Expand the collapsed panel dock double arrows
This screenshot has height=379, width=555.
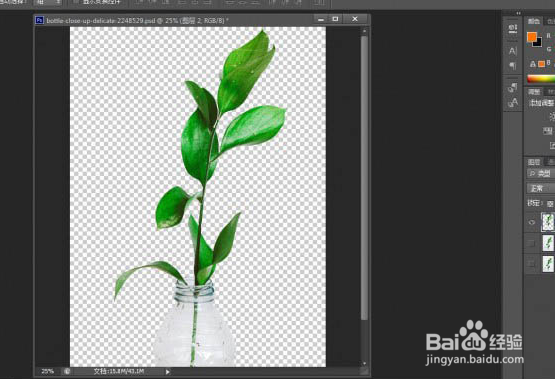518,13
